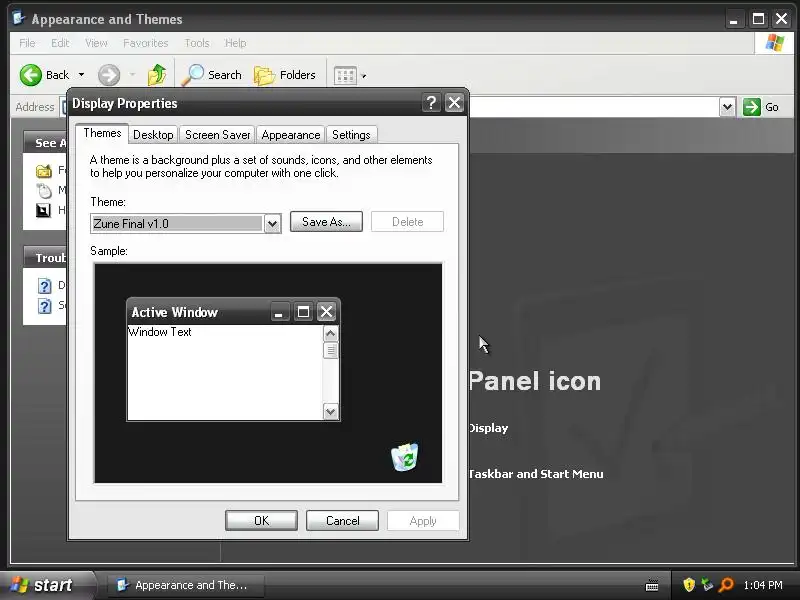Click the green Back arrow icon
Screen dimensions: 800x600
[31, 75]
